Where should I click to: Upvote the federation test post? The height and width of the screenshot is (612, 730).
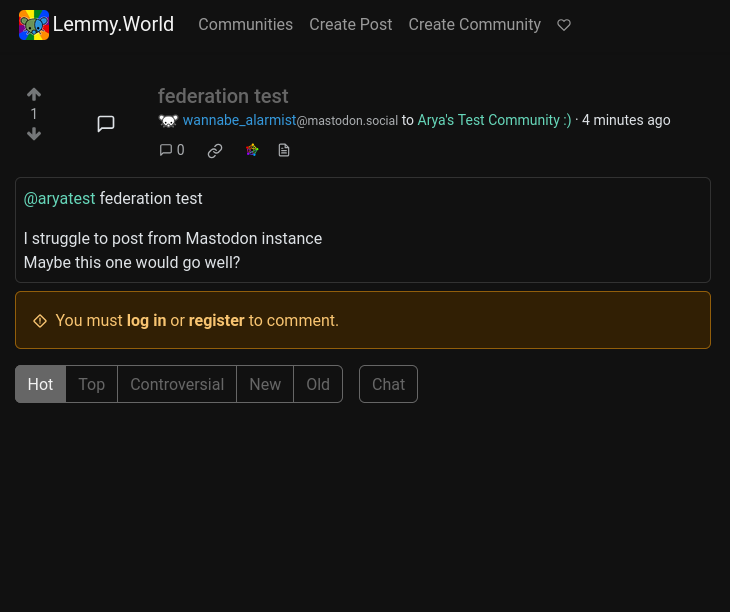(x=34, y=94)
